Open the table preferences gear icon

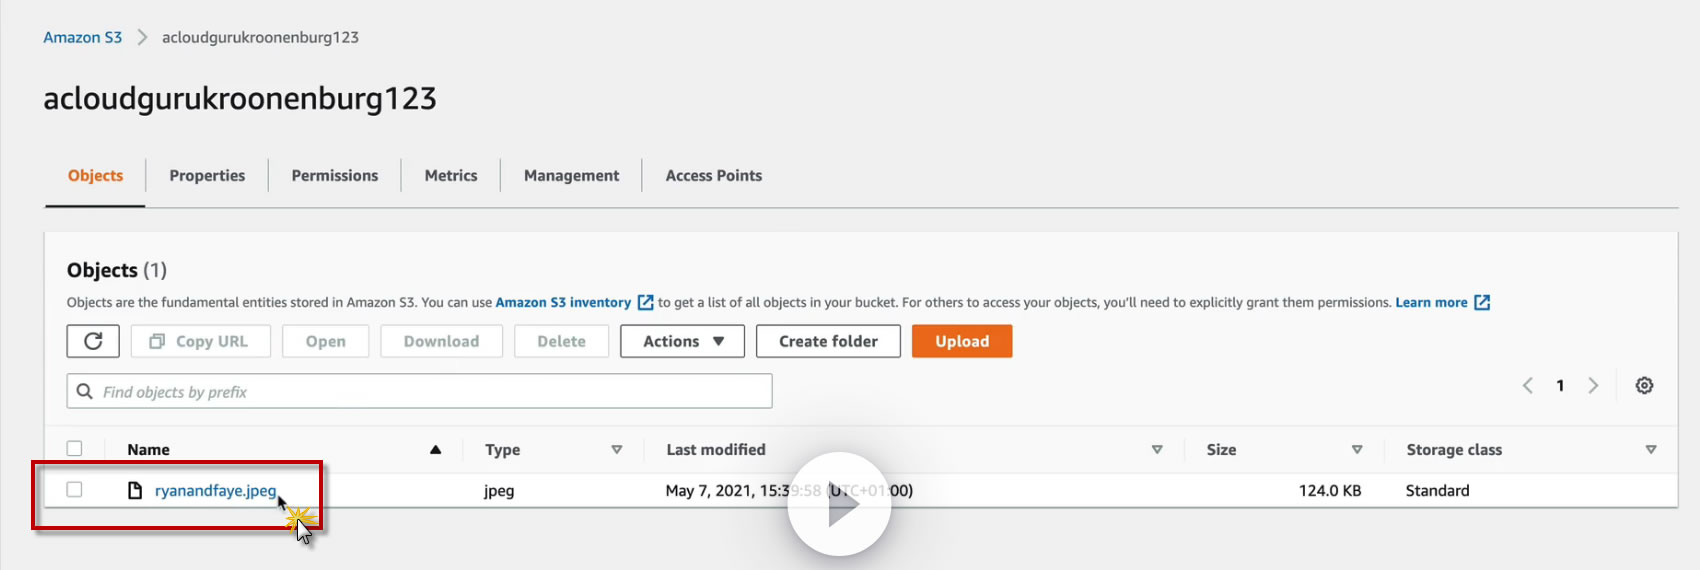click(1644, 385)
